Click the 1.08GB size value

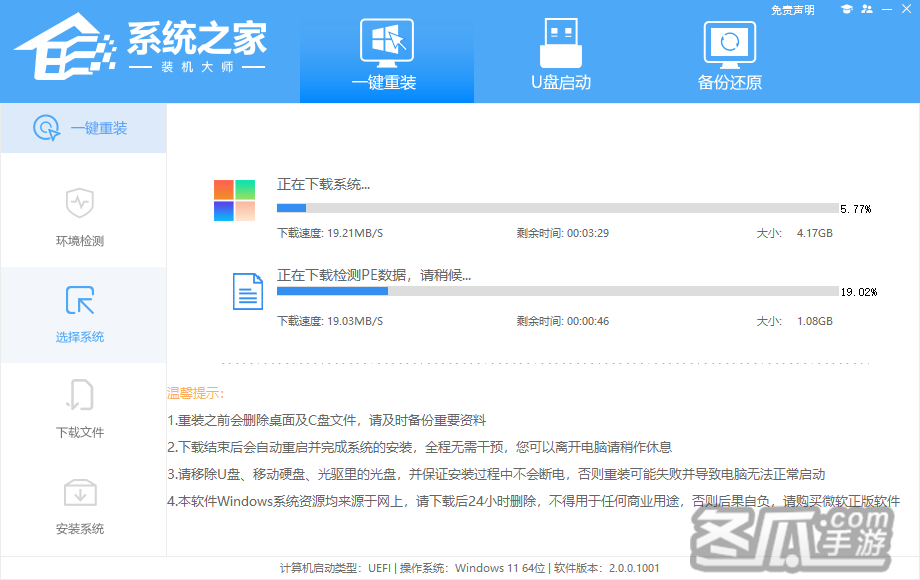coord(814,321)
